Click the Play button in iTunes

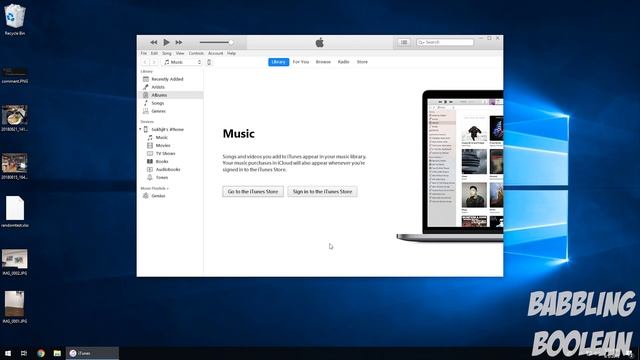(167, 42)
